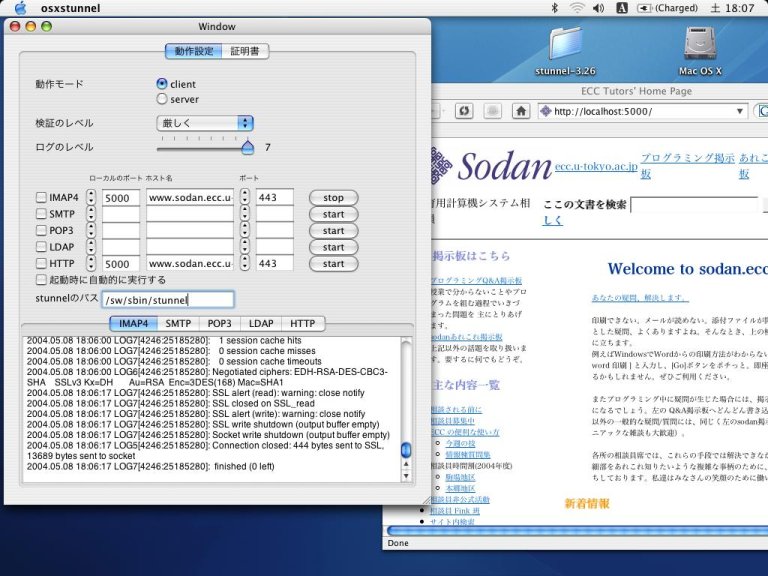The height and width of the screenshot is (576, 768).
Task: Open the browser URL history dropdown arrow
Action: [740, 111]
